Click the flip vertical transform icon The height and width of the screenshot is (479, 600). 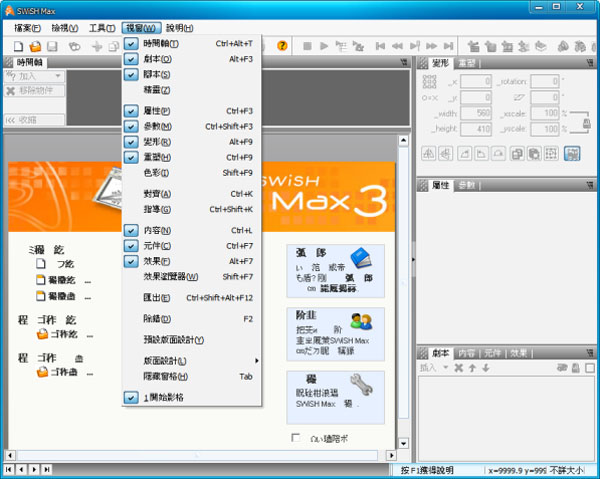coord(445,154)
